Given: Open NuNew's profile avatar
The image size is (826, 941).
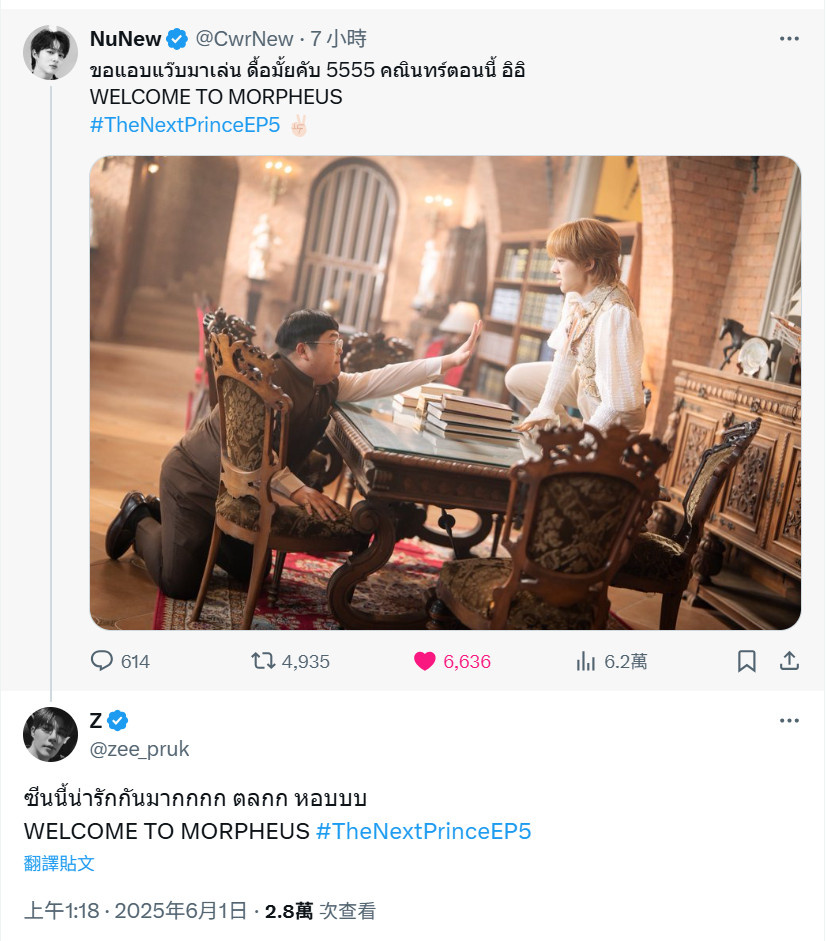Looking at the screenshot, I should pos(50,52).
